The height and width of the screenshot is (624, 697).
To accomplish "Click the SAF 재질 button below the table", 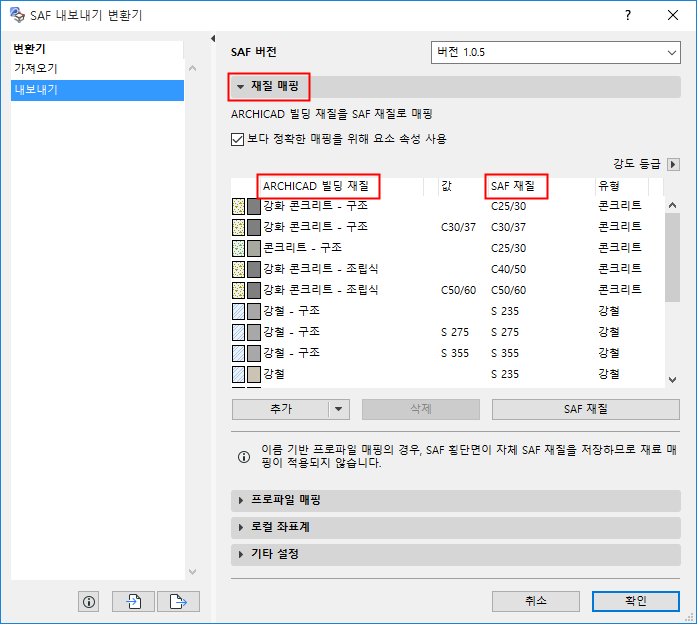I will 585,409.
